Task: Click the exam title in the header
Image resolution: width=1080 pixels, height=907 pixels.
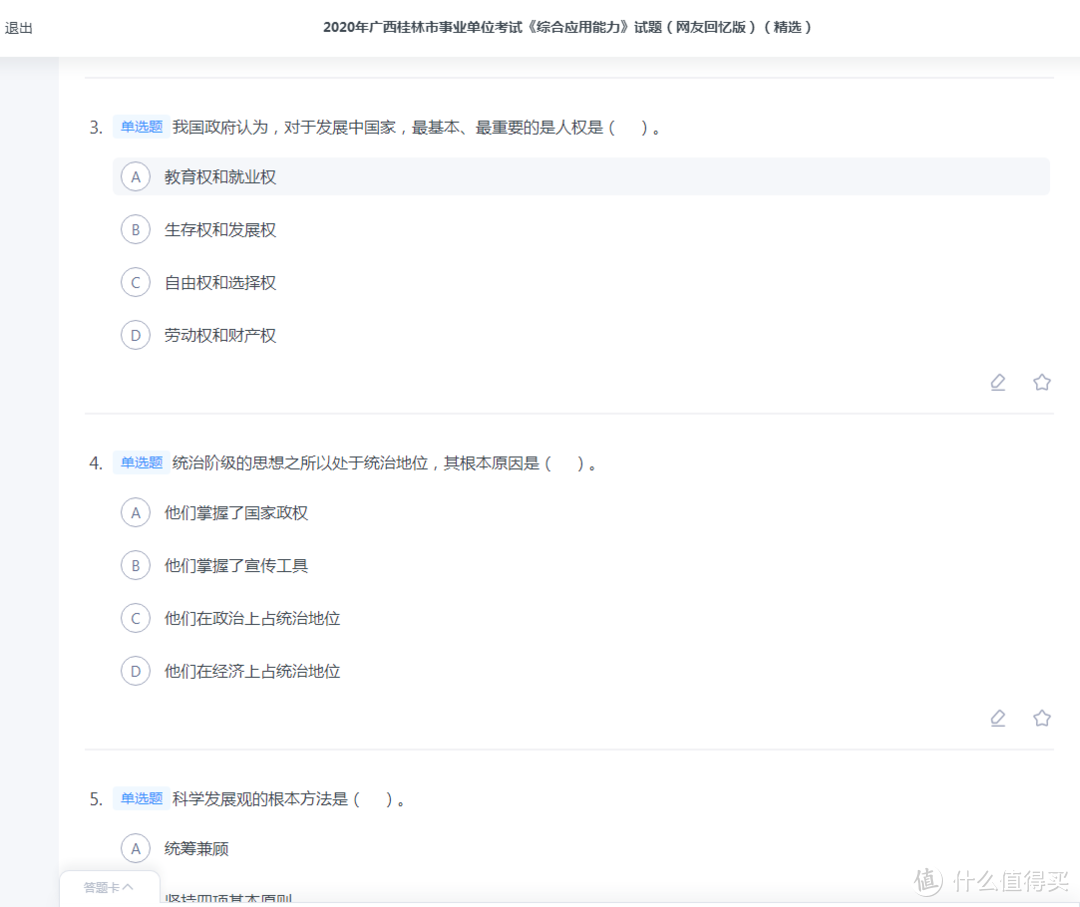Action: click(568, 28)
